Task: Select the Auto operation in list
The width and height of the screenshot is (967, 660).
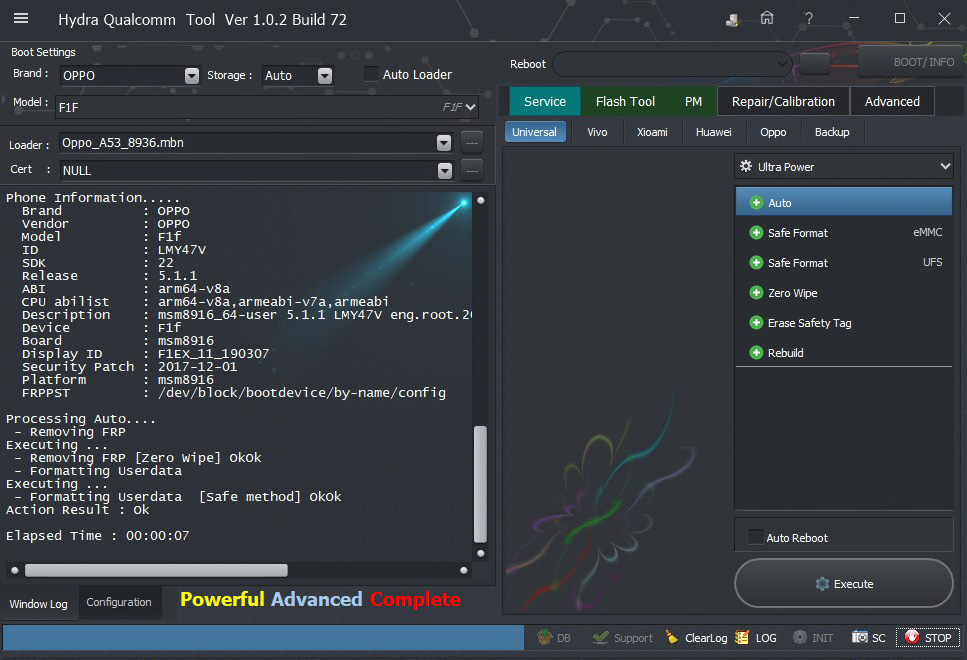Action: (844, 202)
